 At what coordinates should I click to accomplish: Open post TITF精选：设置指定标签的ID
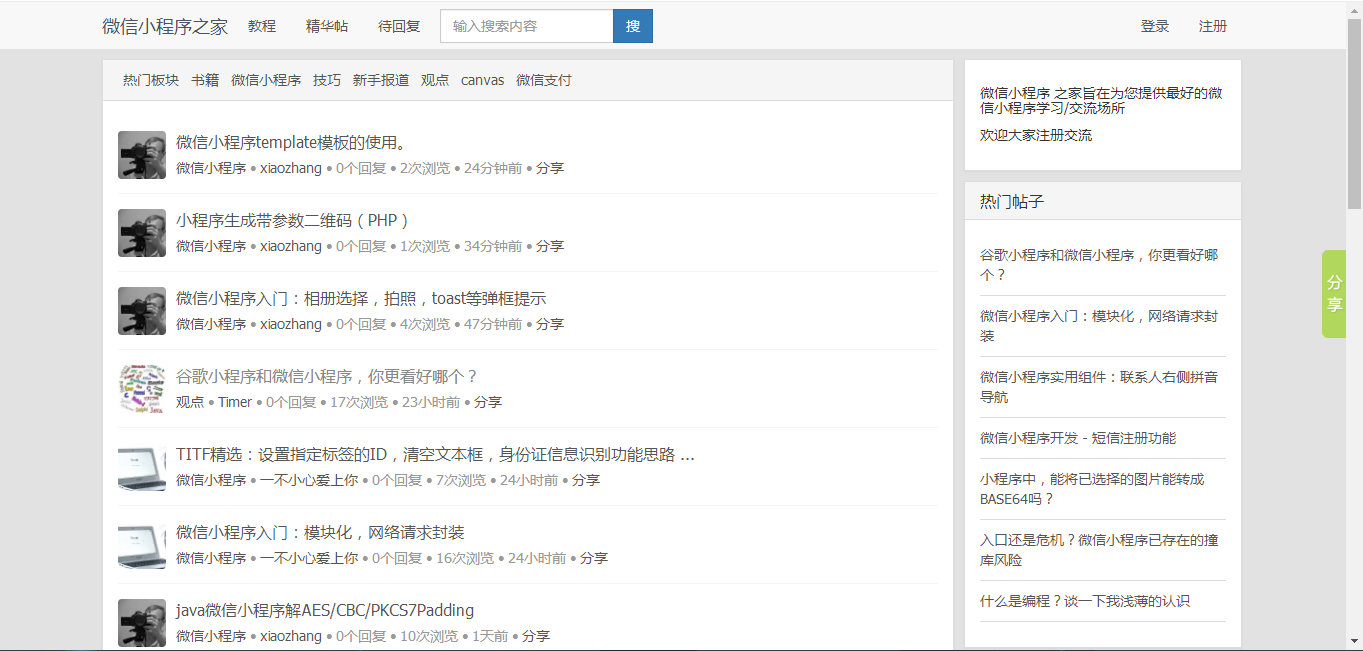(x=435, y=454)
